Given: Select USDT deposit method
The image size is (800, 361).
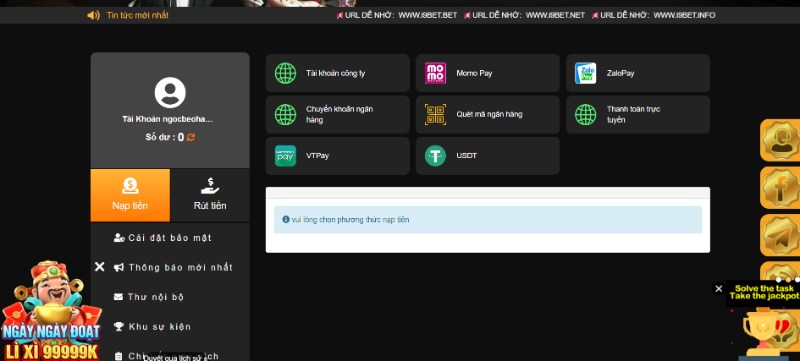Looking at the screenshot, I should 487,156.
